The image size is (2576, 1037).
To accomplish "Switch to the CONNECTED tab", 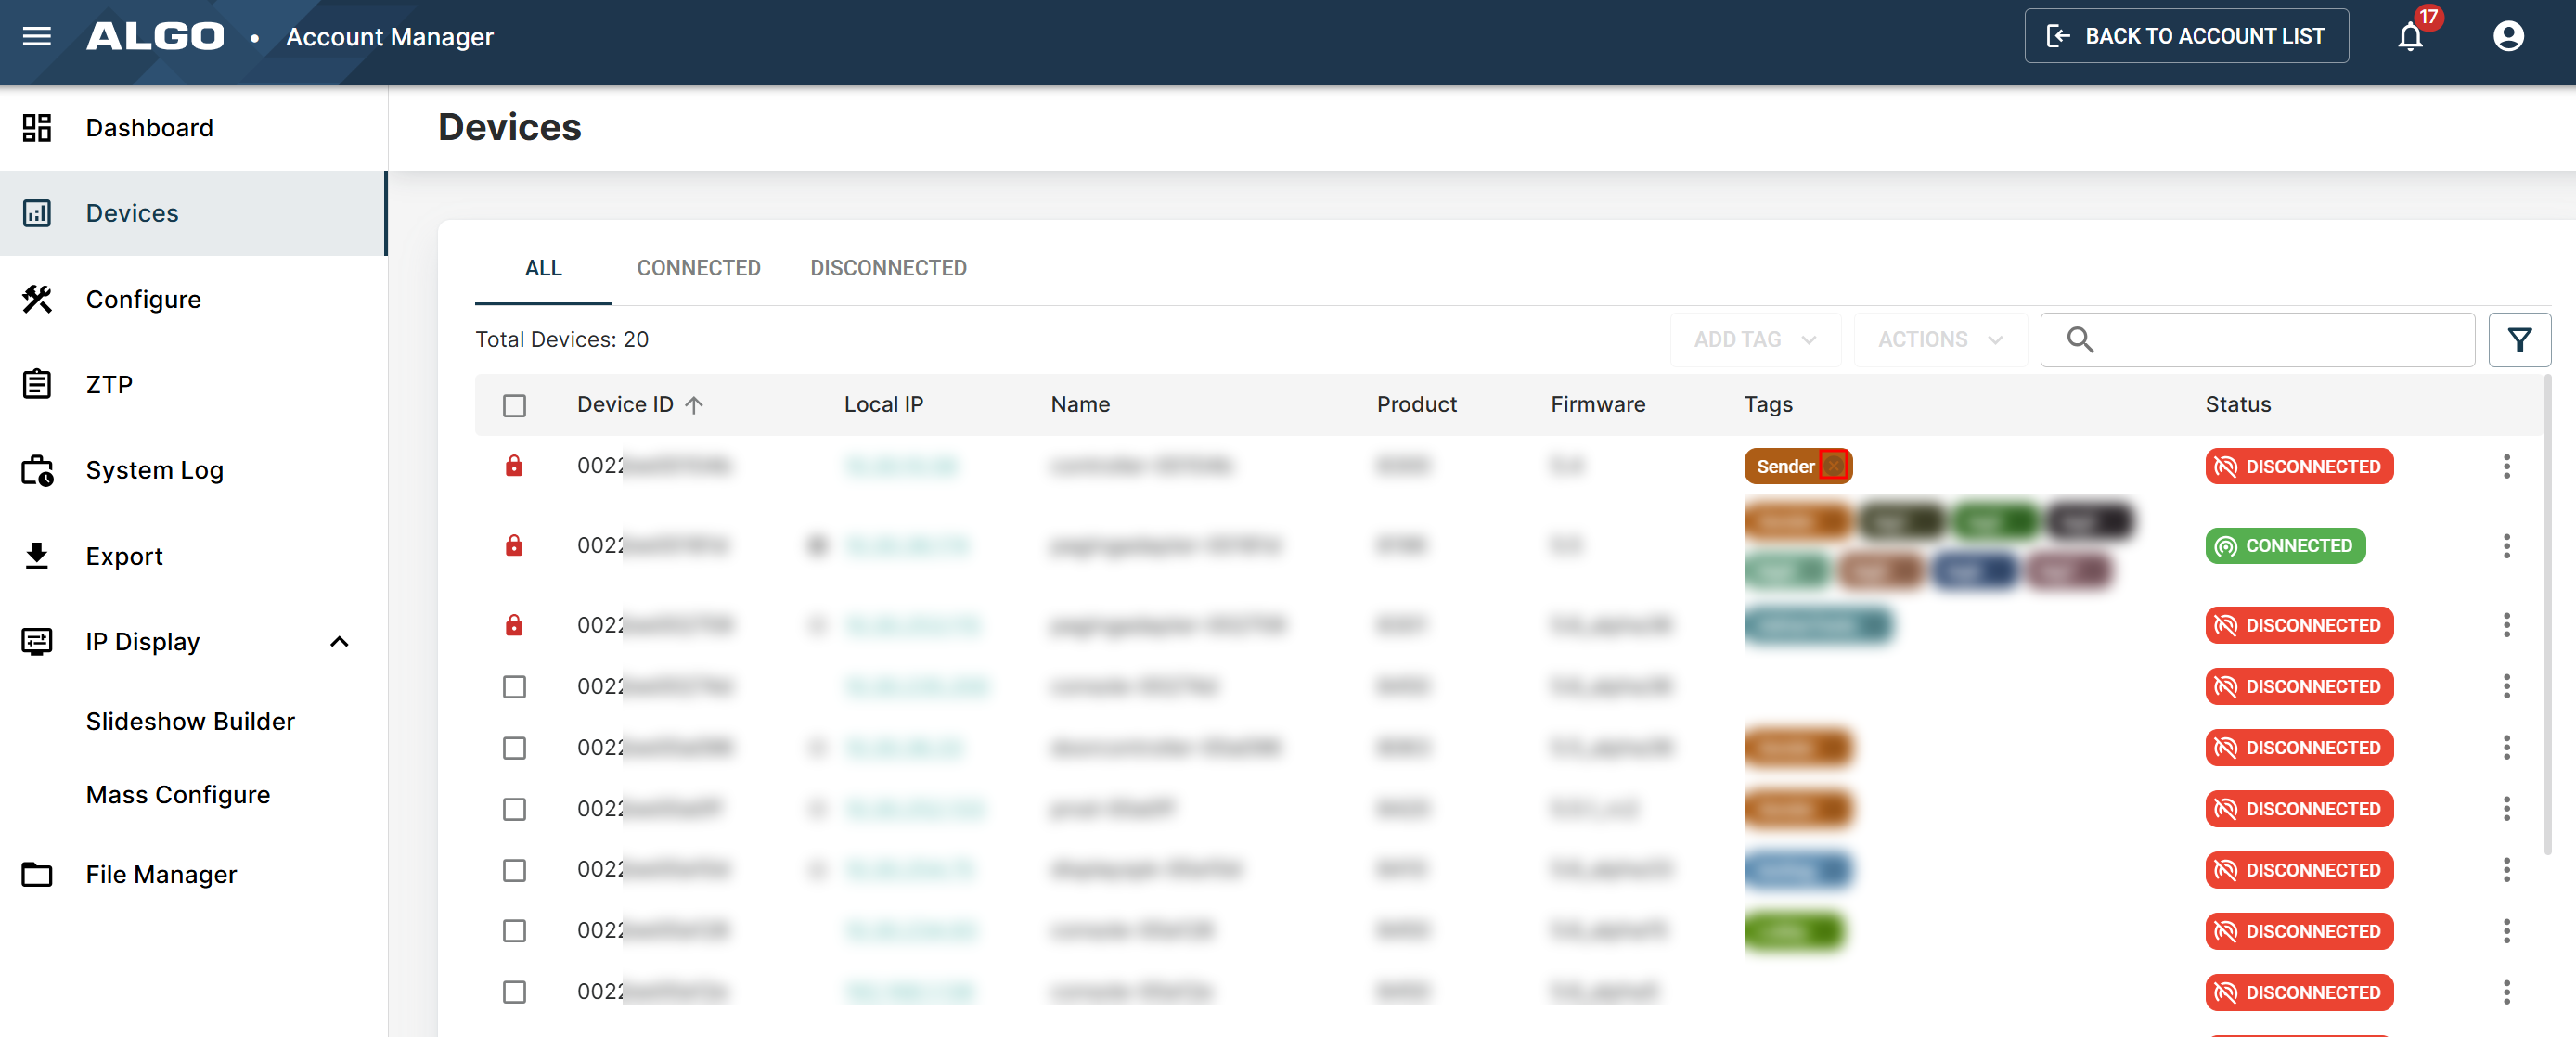I will (698, 268).
